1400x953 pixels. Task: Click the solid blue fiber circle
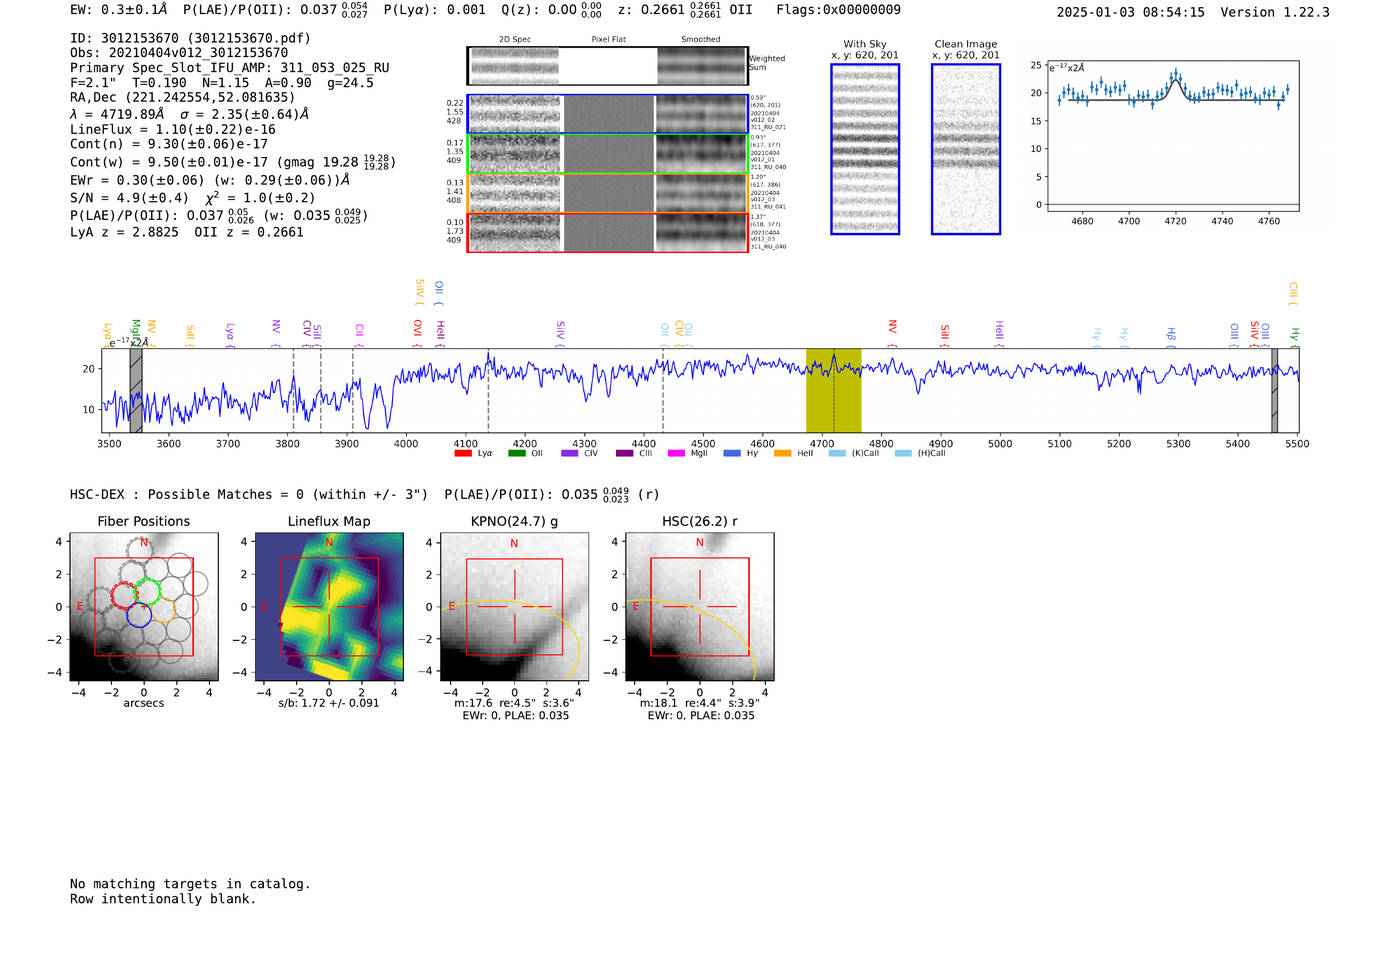[139, 615]
